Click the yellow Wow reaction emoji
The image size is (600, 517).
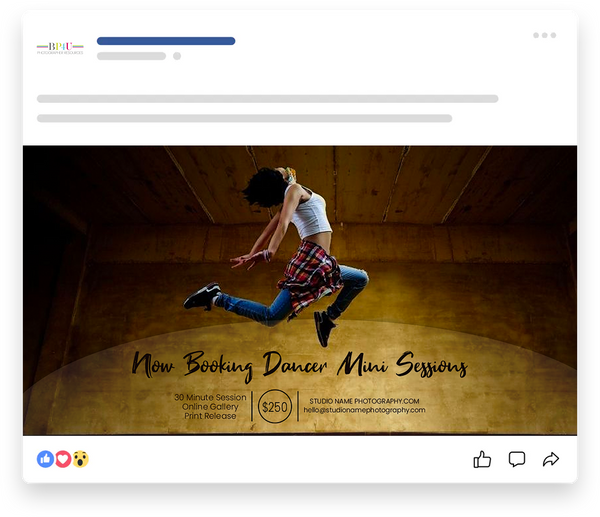click(x=81, y=459)
